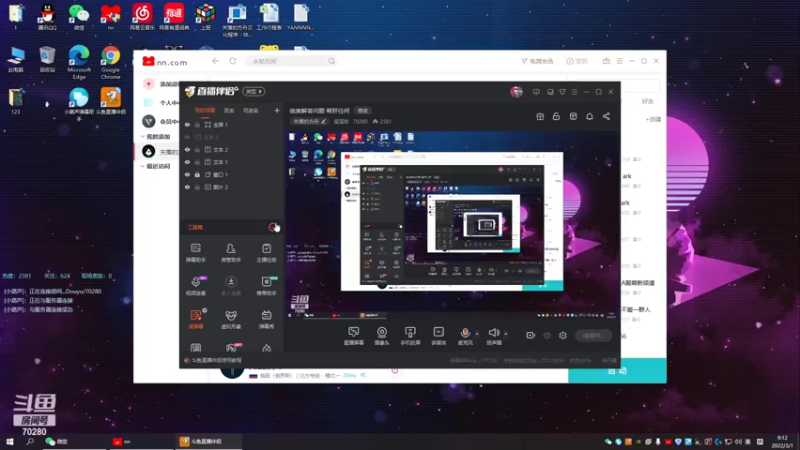Toggle visibility of 全屏 1 source
This screenshot has width=800, height=450.
tap(187, 124)
